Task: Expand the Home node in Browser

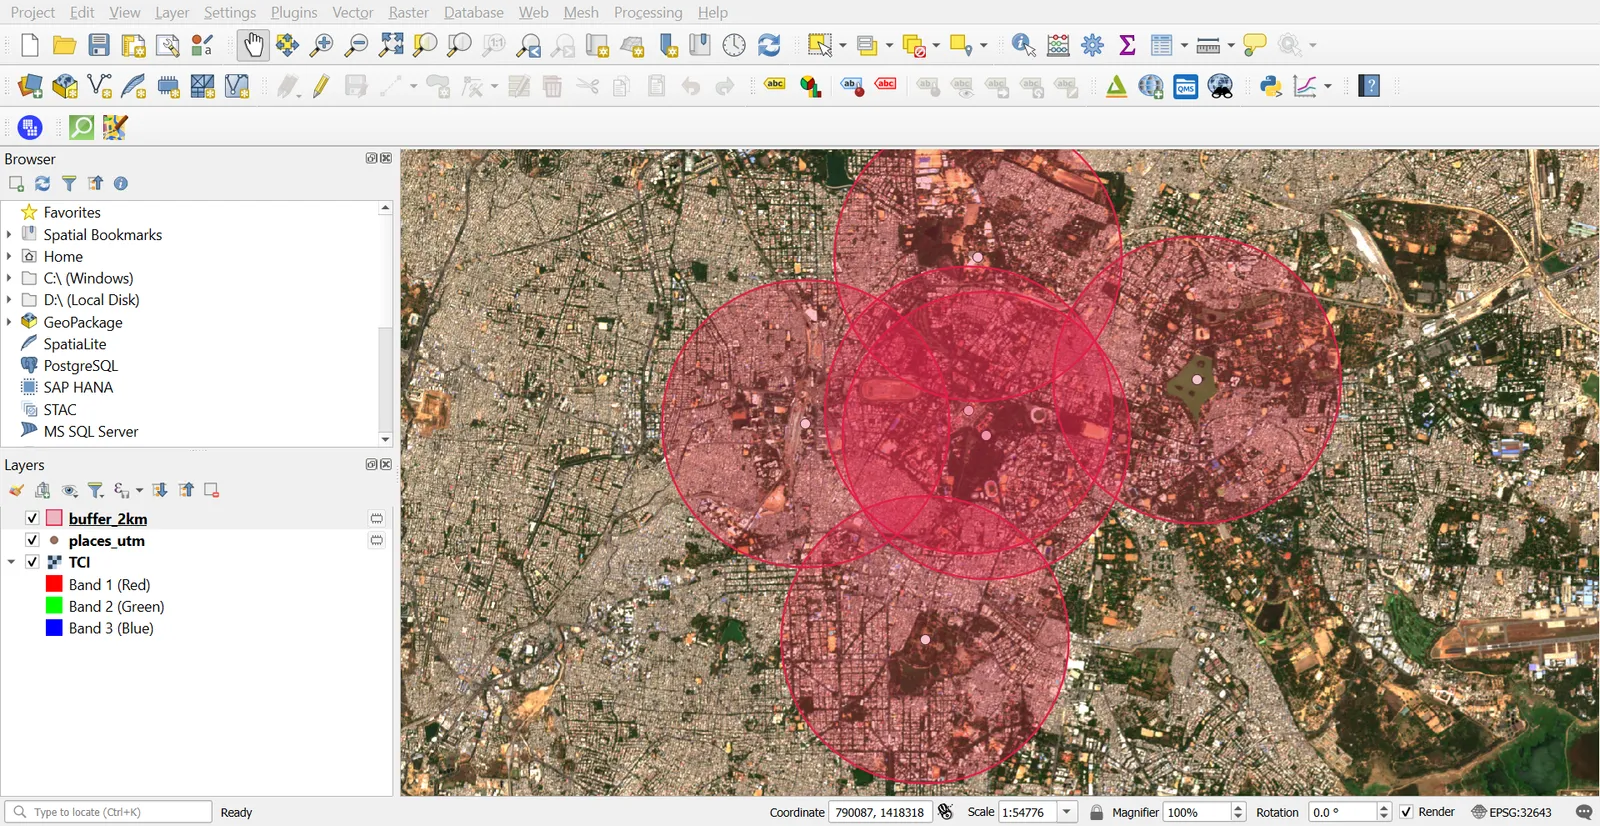Action: coord(9,256)
